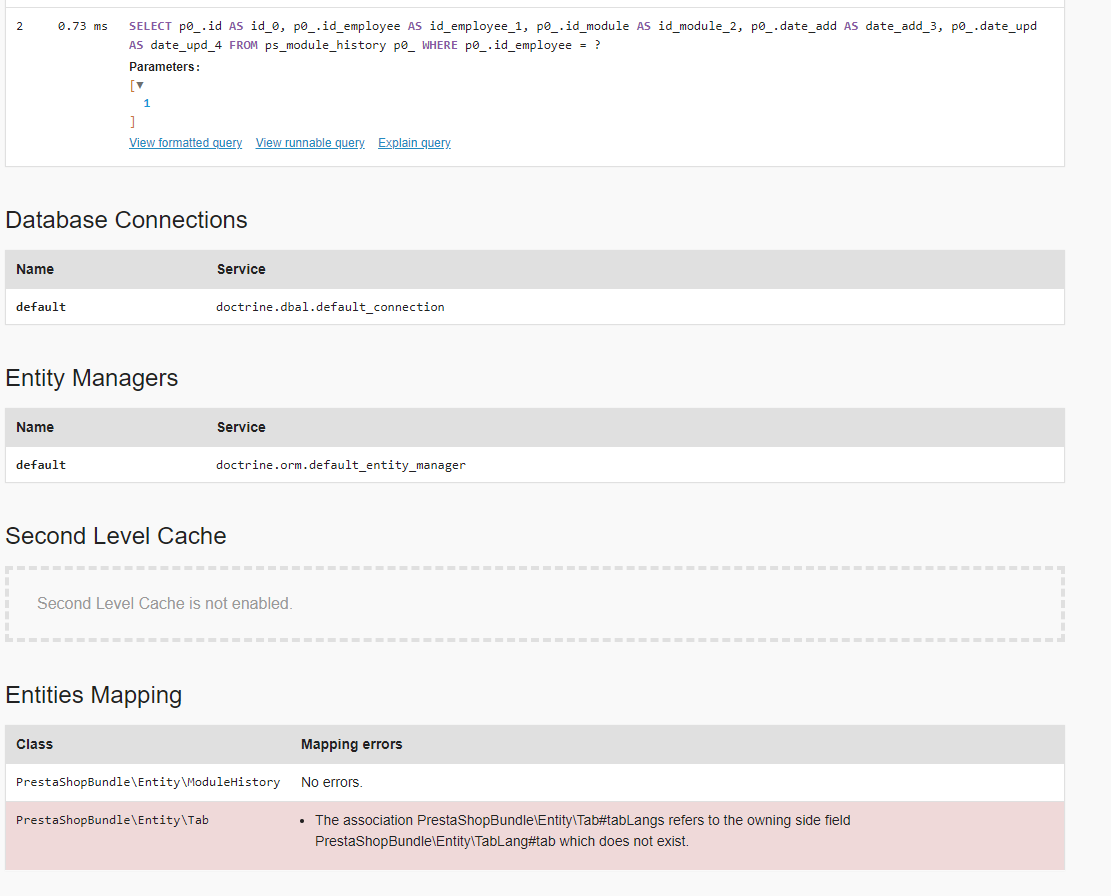Select the PrestaShopBundle\Entity\ModuleHistory class cell
Image resolution: width=1111 pixels, height=896 pixels.
click(148, 782)
